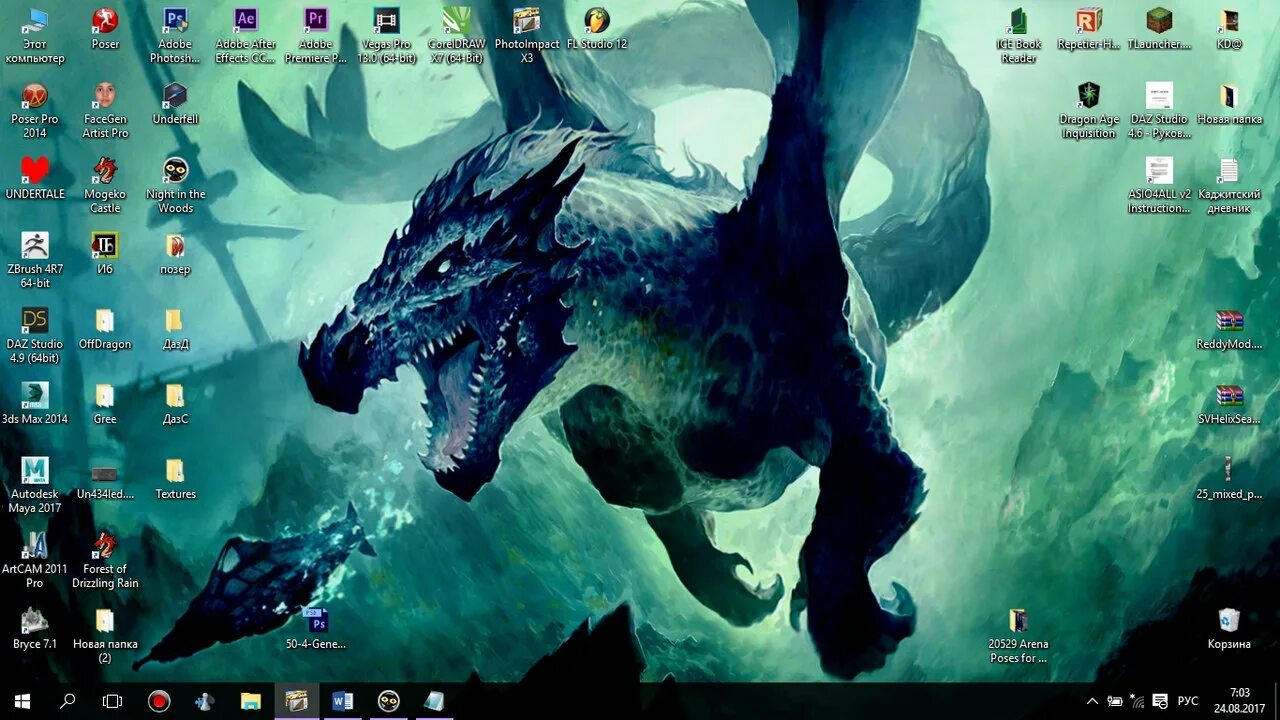Select the Новая папка (2) folder
The image size is (1280, 720).
click(105, 636)
